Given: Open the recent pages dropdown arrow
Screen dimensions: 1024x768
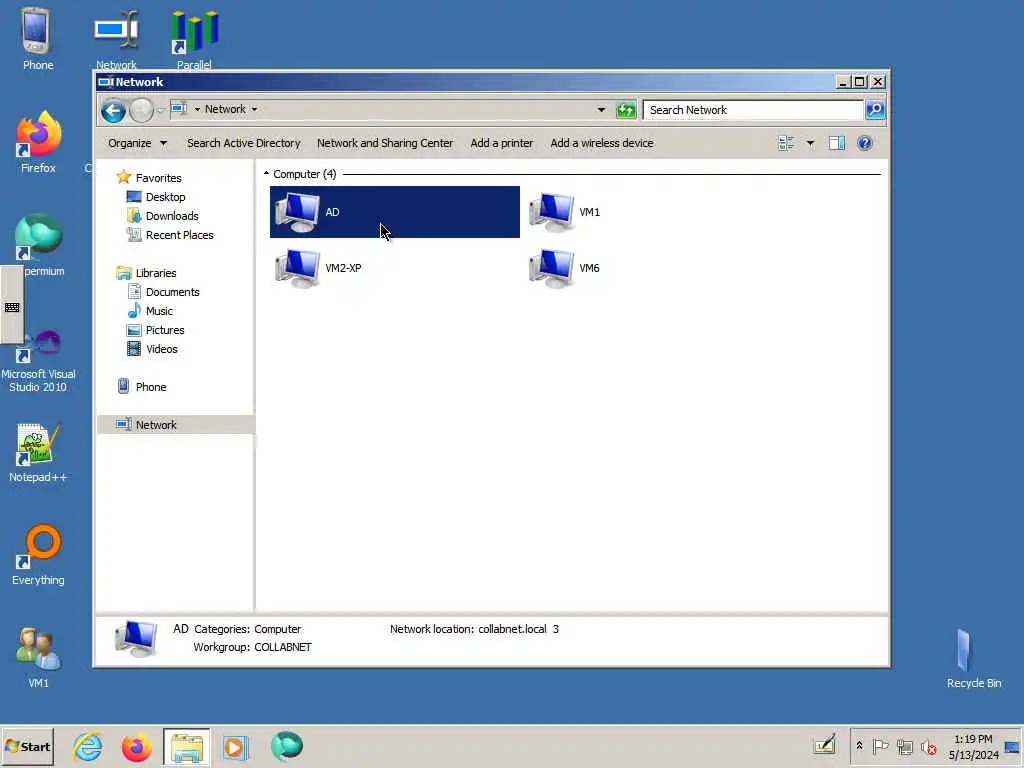Looking at the screenshot, I should click(x=161, y=110).
